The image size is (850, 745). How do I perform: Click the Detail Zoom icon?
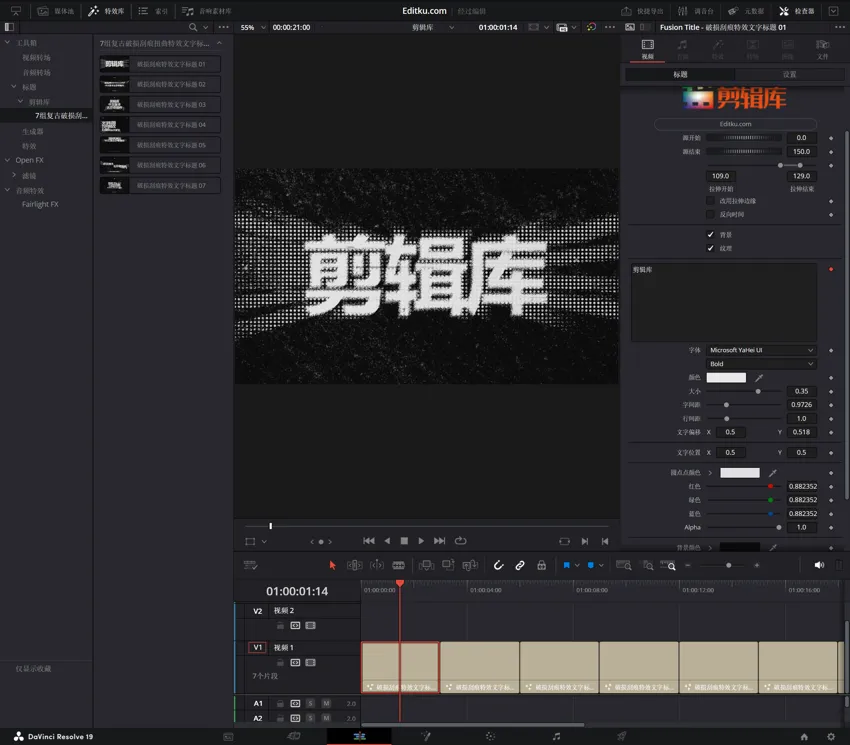(x=648, y=565)
